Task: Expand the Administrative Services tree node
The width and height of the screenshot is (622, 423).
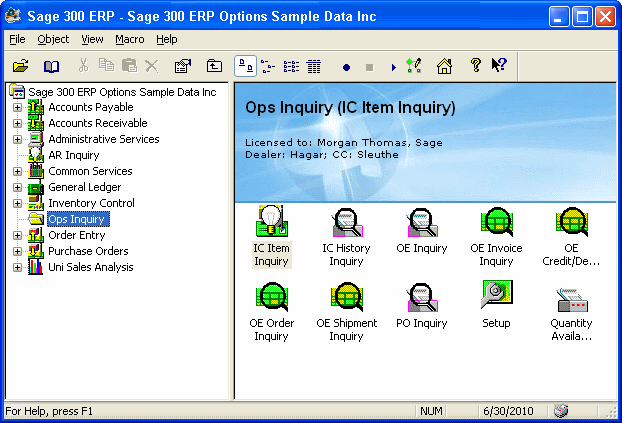Action: point(17,139)
